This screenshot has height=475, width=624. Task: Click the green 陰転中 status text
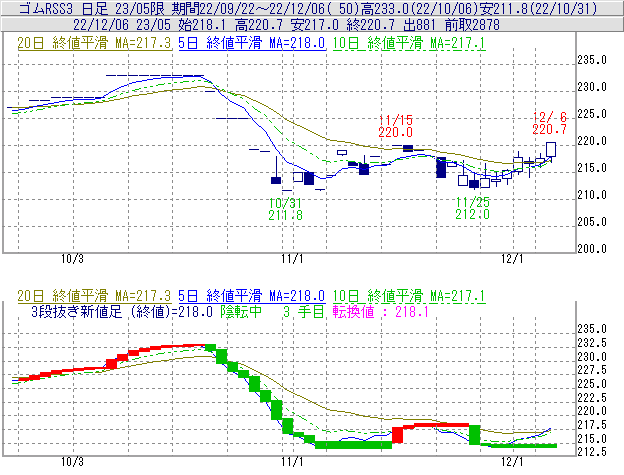point(241,311)
